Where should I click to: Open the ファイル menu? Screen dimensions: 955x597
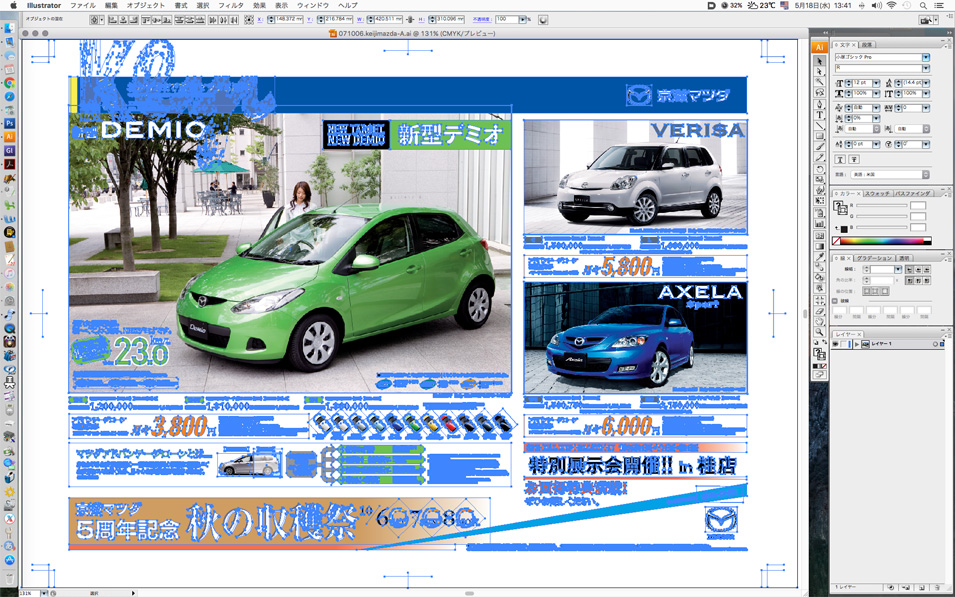coord(83,5)
